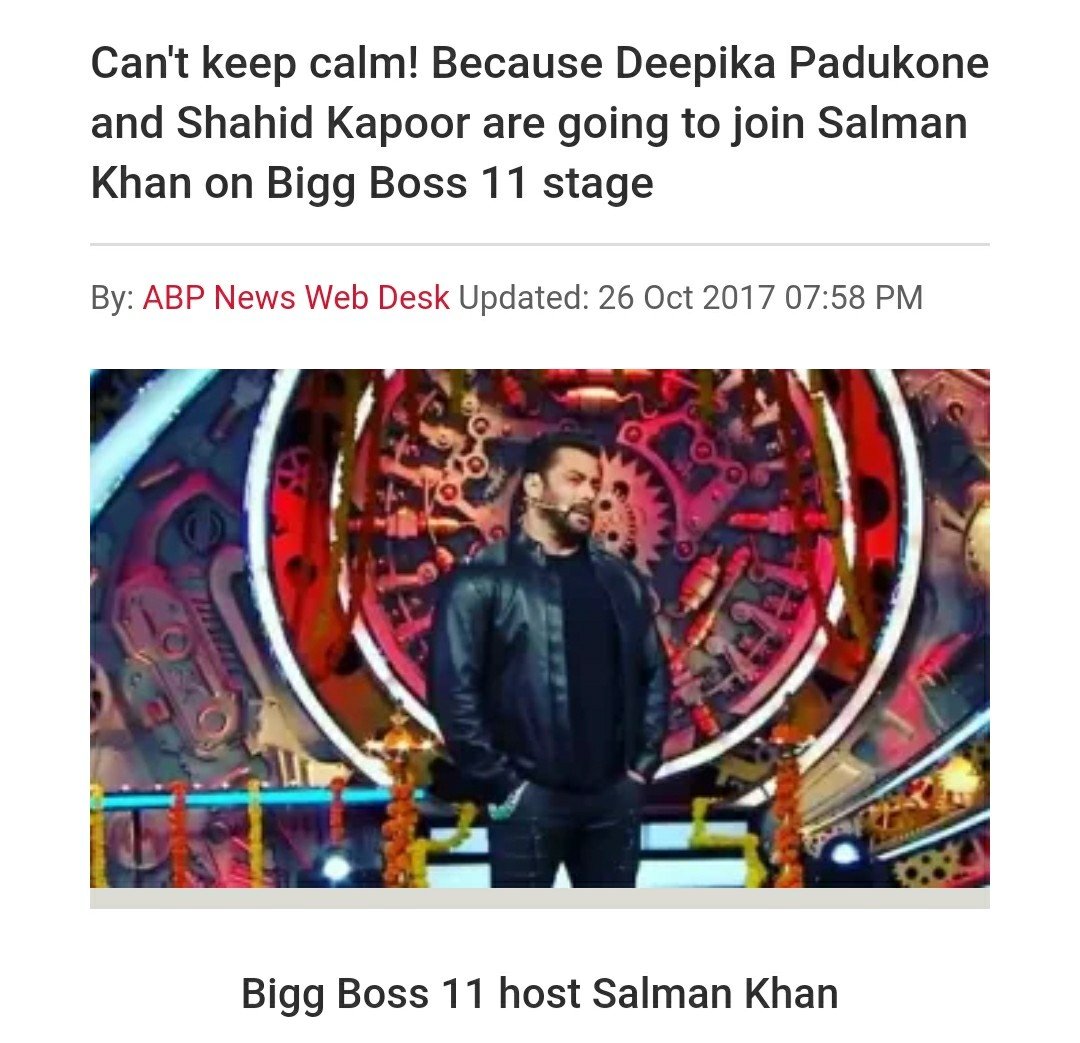
Task: Click "Deepika Padukone" in the headline
Action: pyautogui.click(x=802, y=63)
